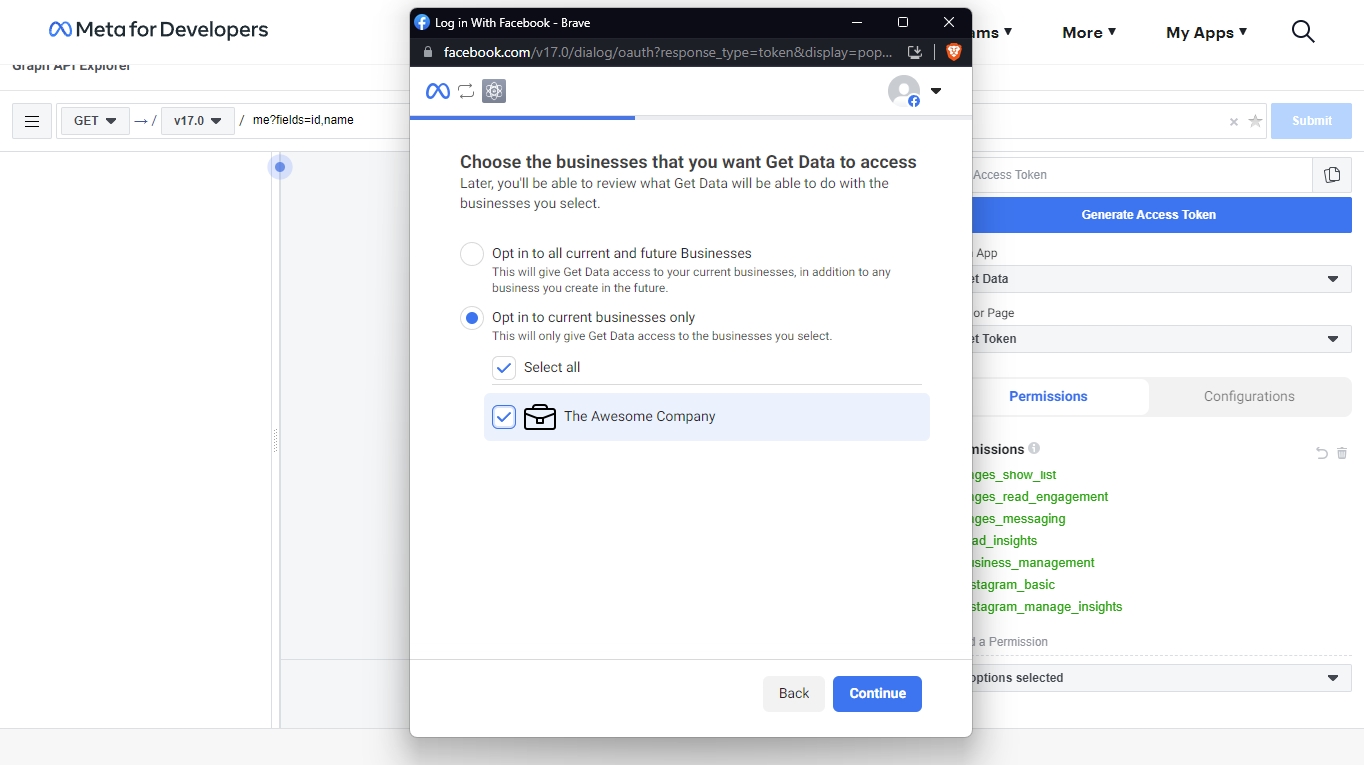Clear the query with the x icon
Viewport: 1364px width, 765px height.
(1233, 122)
